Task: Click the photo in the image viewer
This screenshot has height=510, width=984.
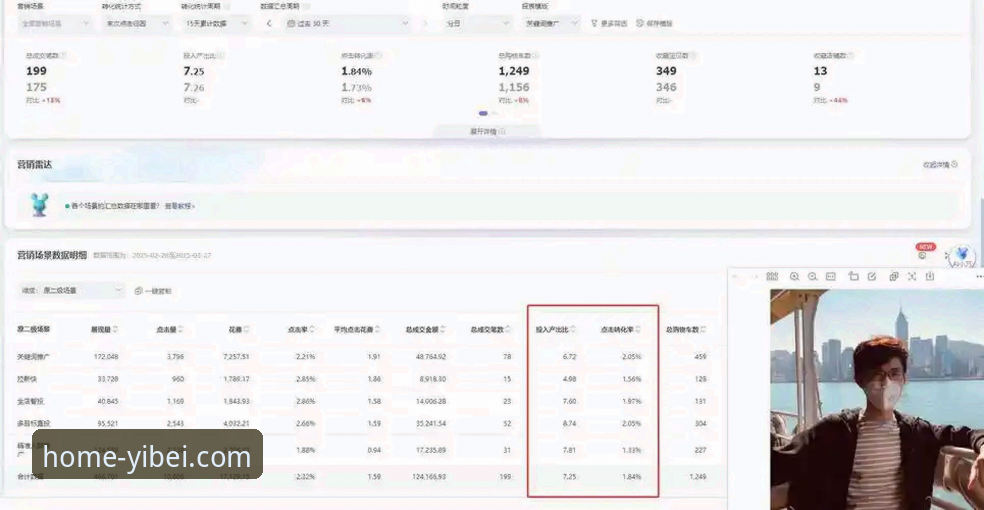Action: tap(877, 399)
